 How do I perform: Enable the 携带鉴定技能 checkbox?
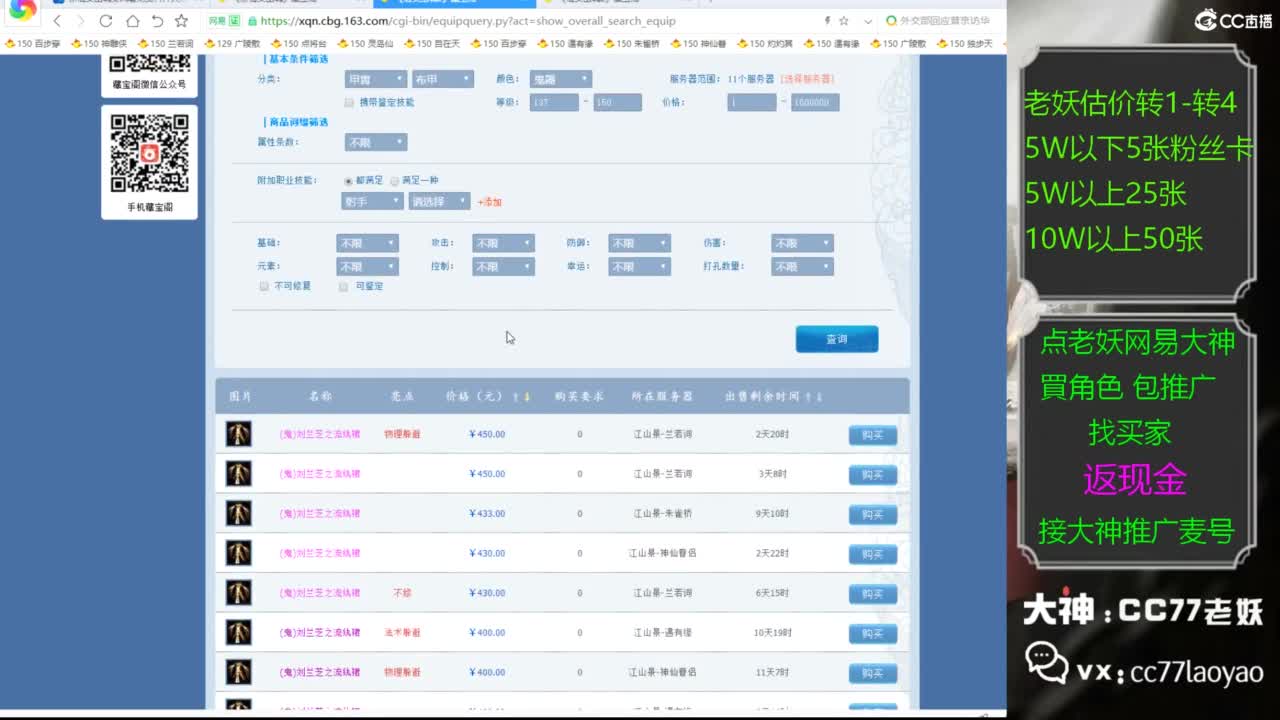point(349,102)
